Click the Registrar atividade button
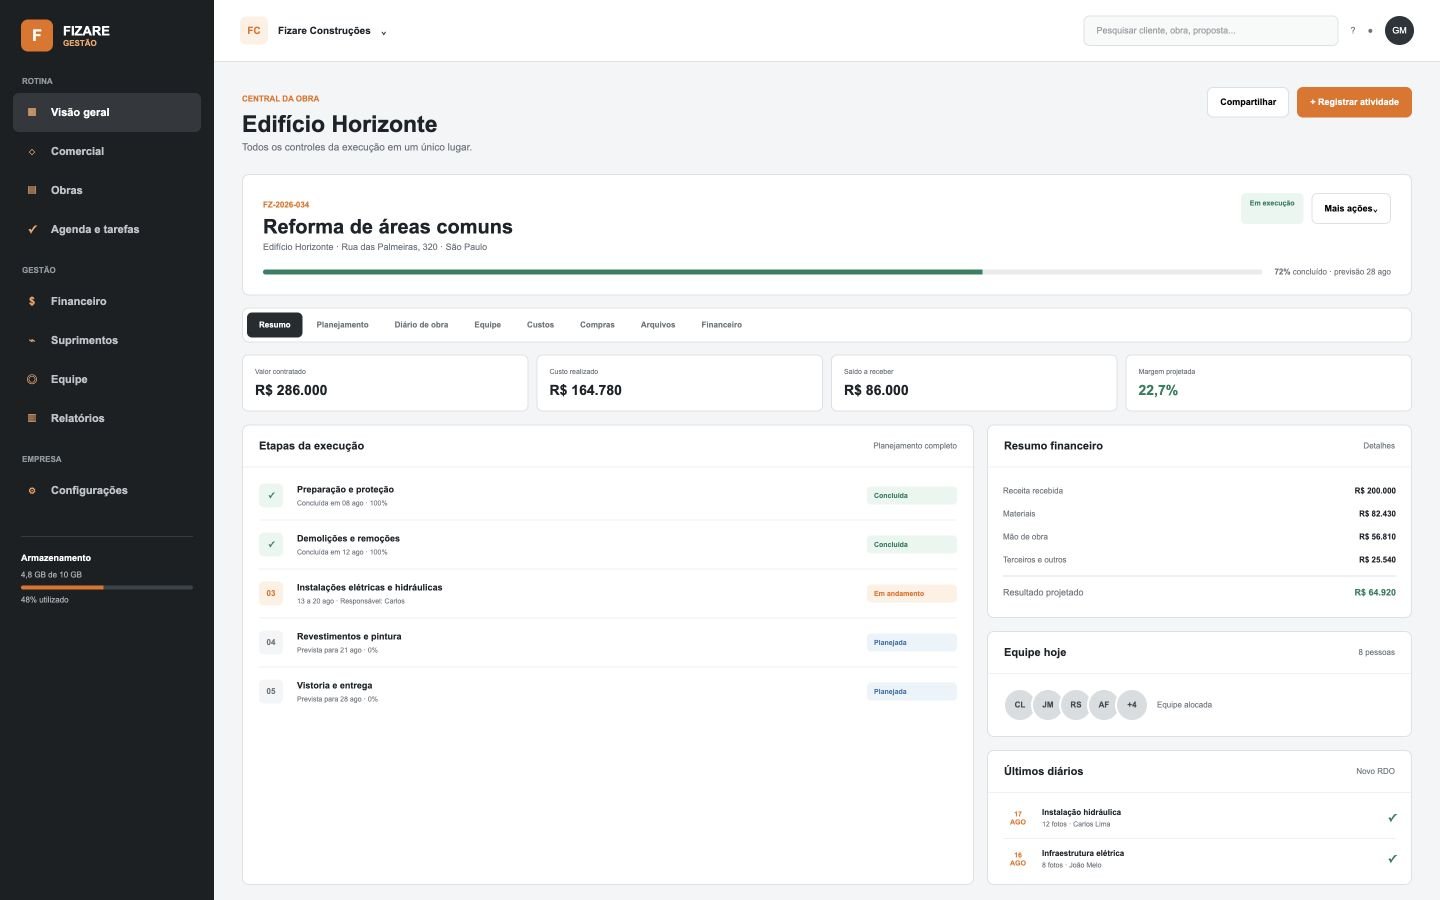The image size is (1440, 900). [1354, 102]
